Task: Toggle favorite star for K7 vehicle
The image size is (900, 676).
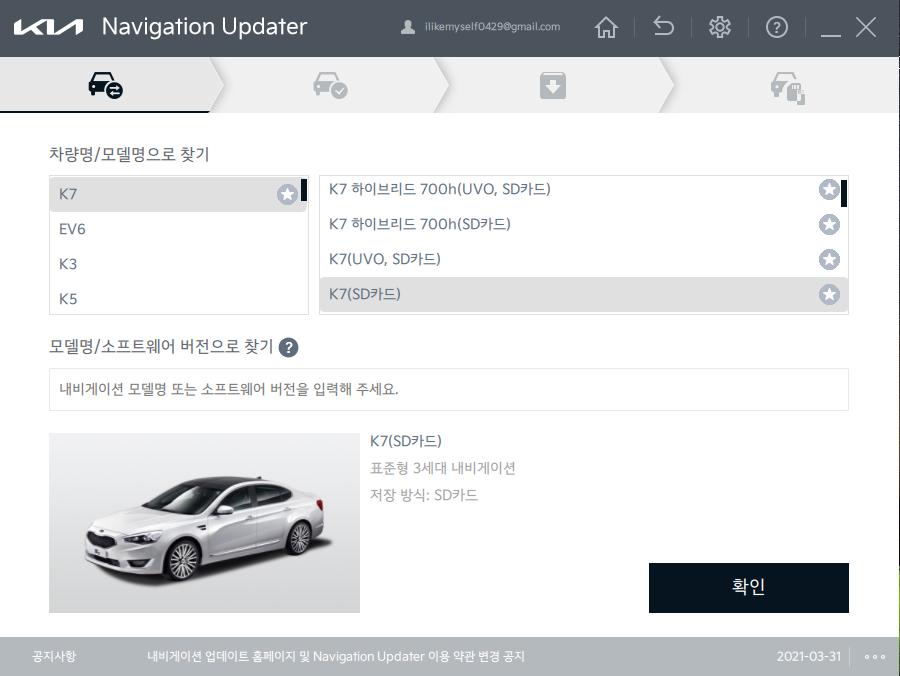Action: tap(287, 195)
